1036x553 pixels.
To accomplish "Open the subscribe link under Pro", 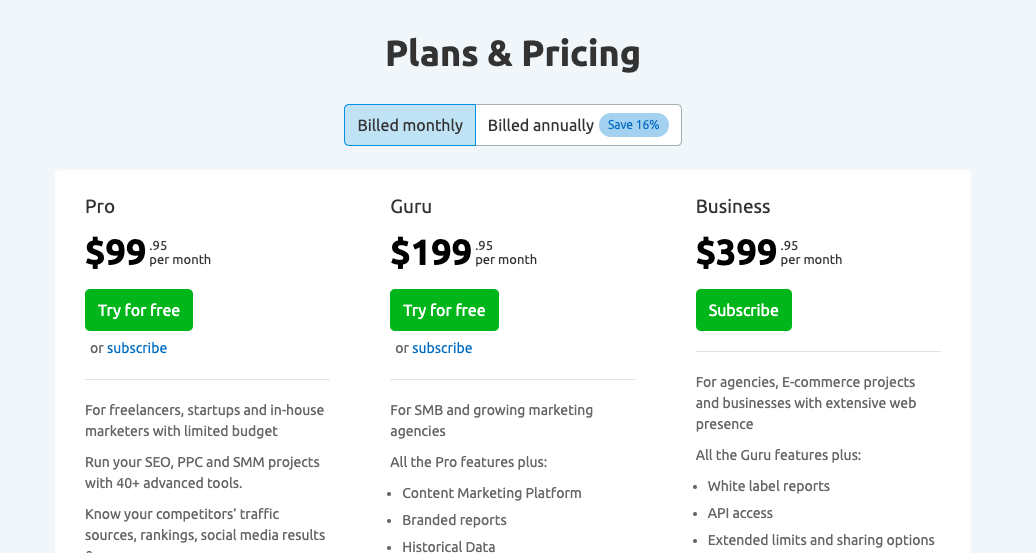I will (x=137, y=348).
